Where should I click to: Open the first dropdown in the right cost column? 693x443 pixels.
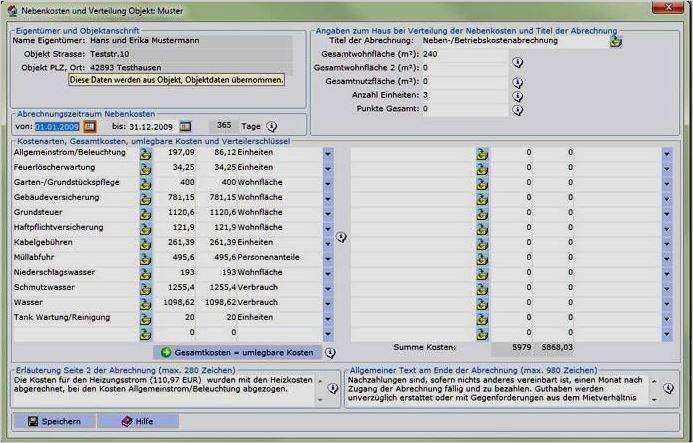tap(667, 153)
